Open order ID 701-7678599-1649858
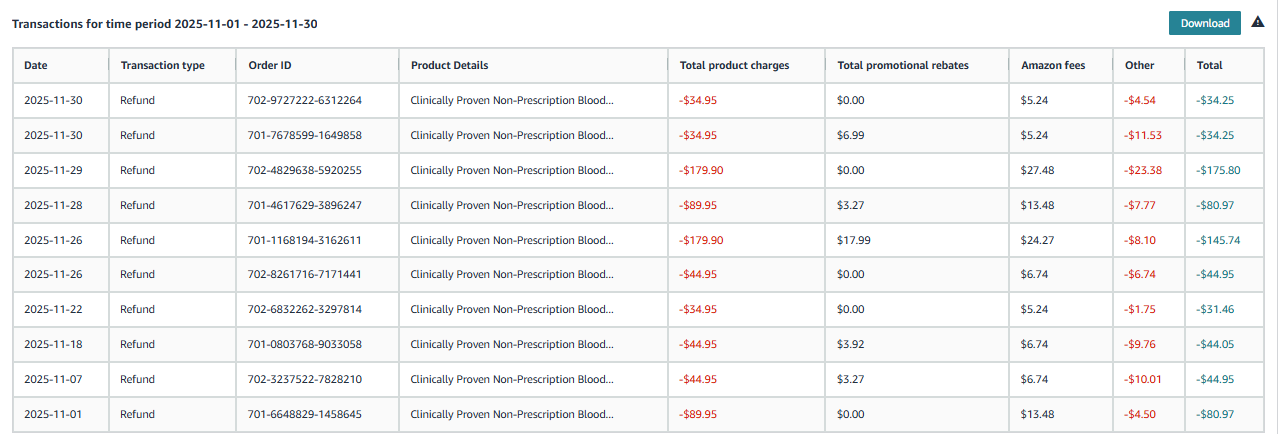Image resolution: width=1278 pixels, height=434 pixels. [305, 135]
